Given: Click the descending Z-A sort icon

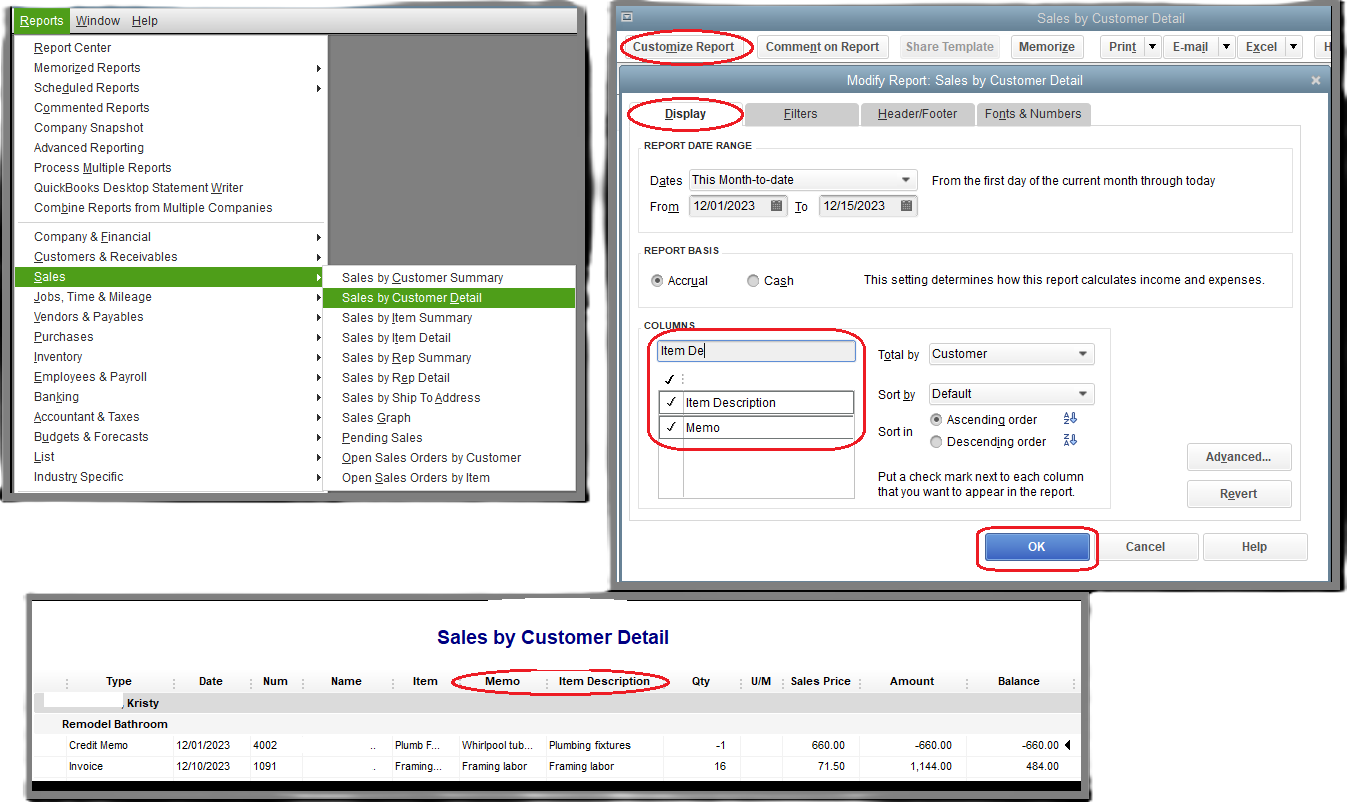Looking at the screenshot, I should [1070, 441].
